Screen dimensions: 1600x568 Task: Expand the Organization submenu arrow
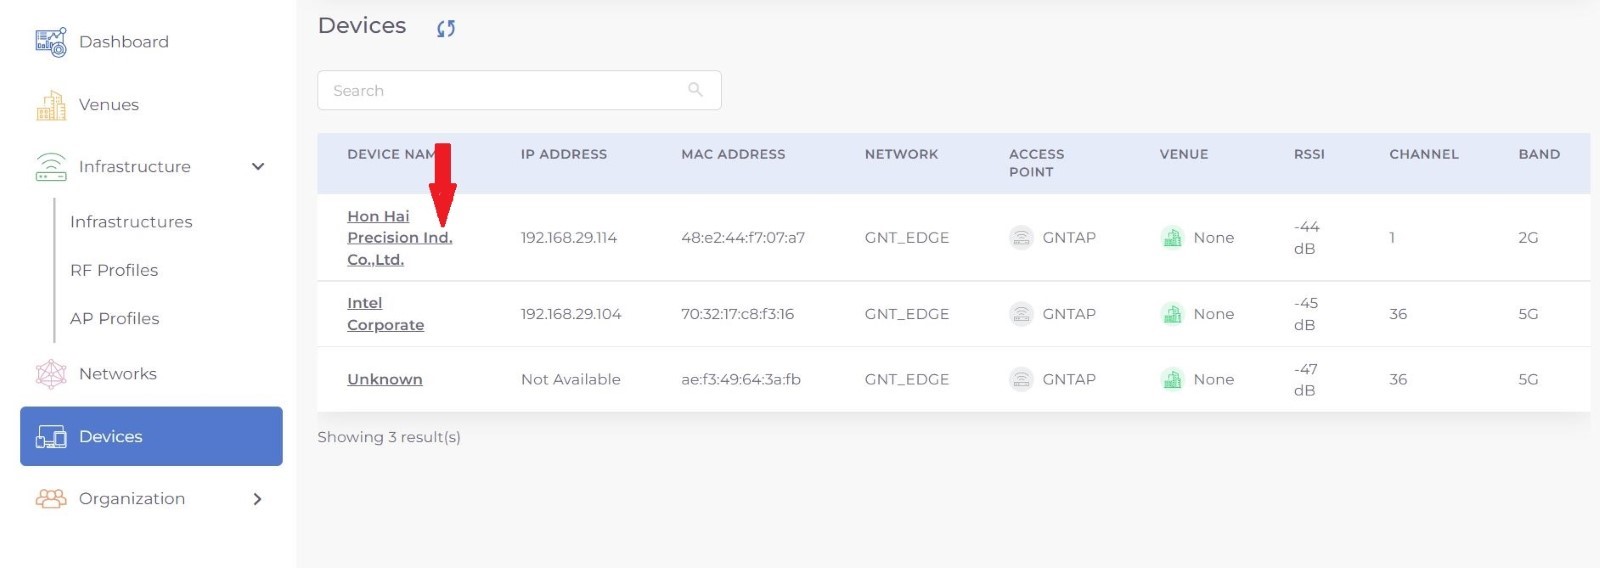point(258,498)
